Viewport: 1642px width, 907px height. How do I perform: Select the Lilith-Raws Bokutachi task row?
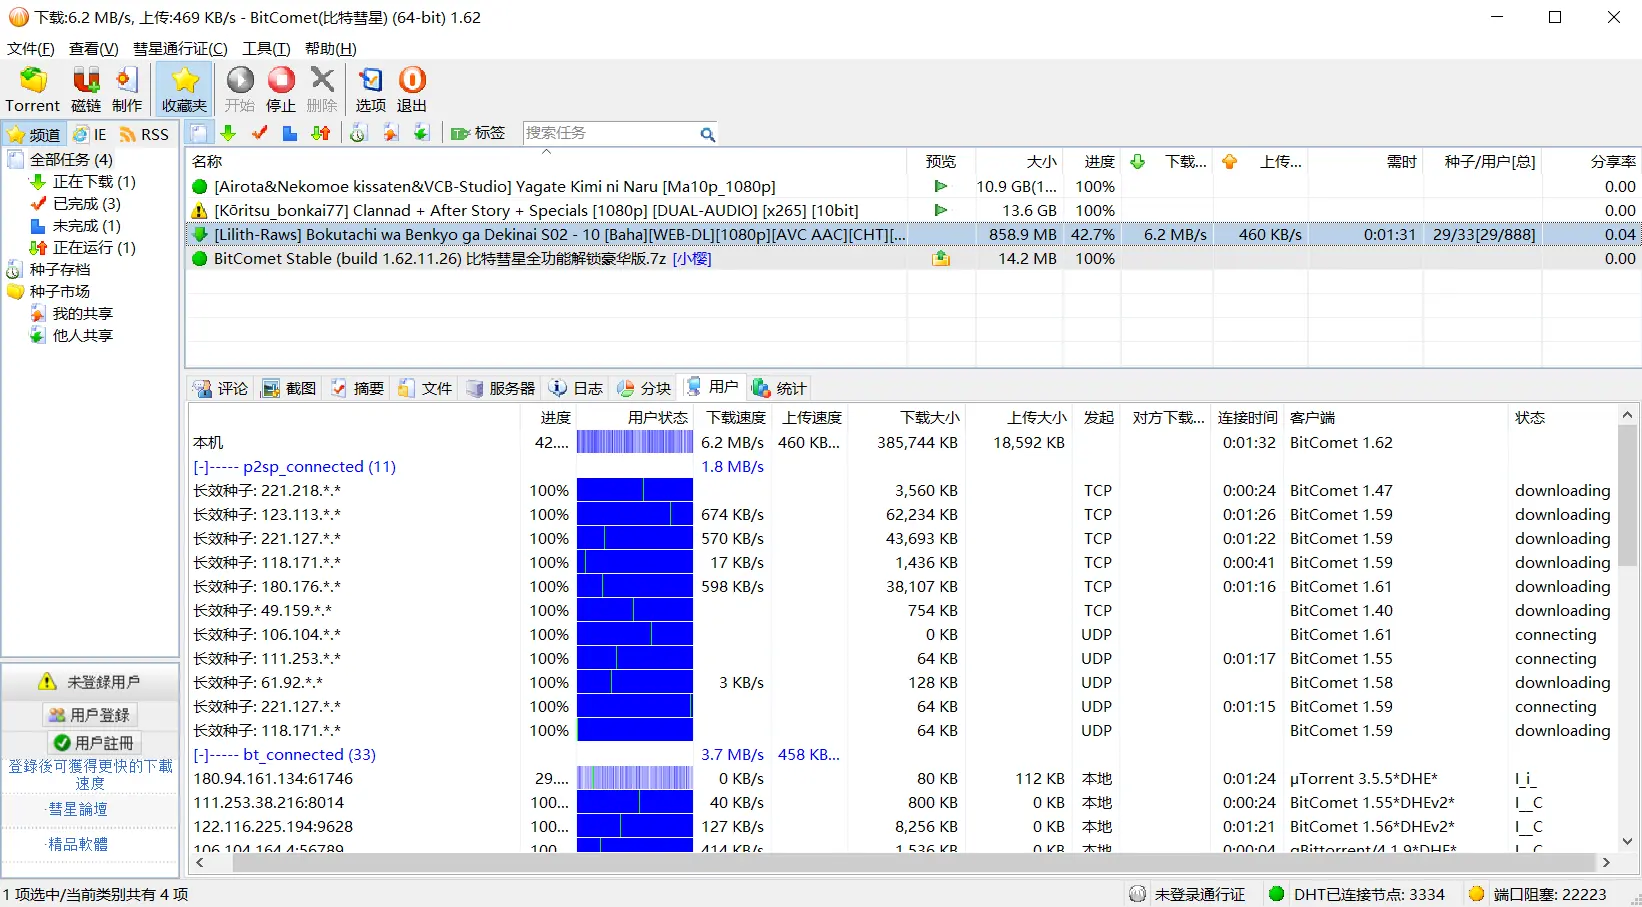pos(912,234)
